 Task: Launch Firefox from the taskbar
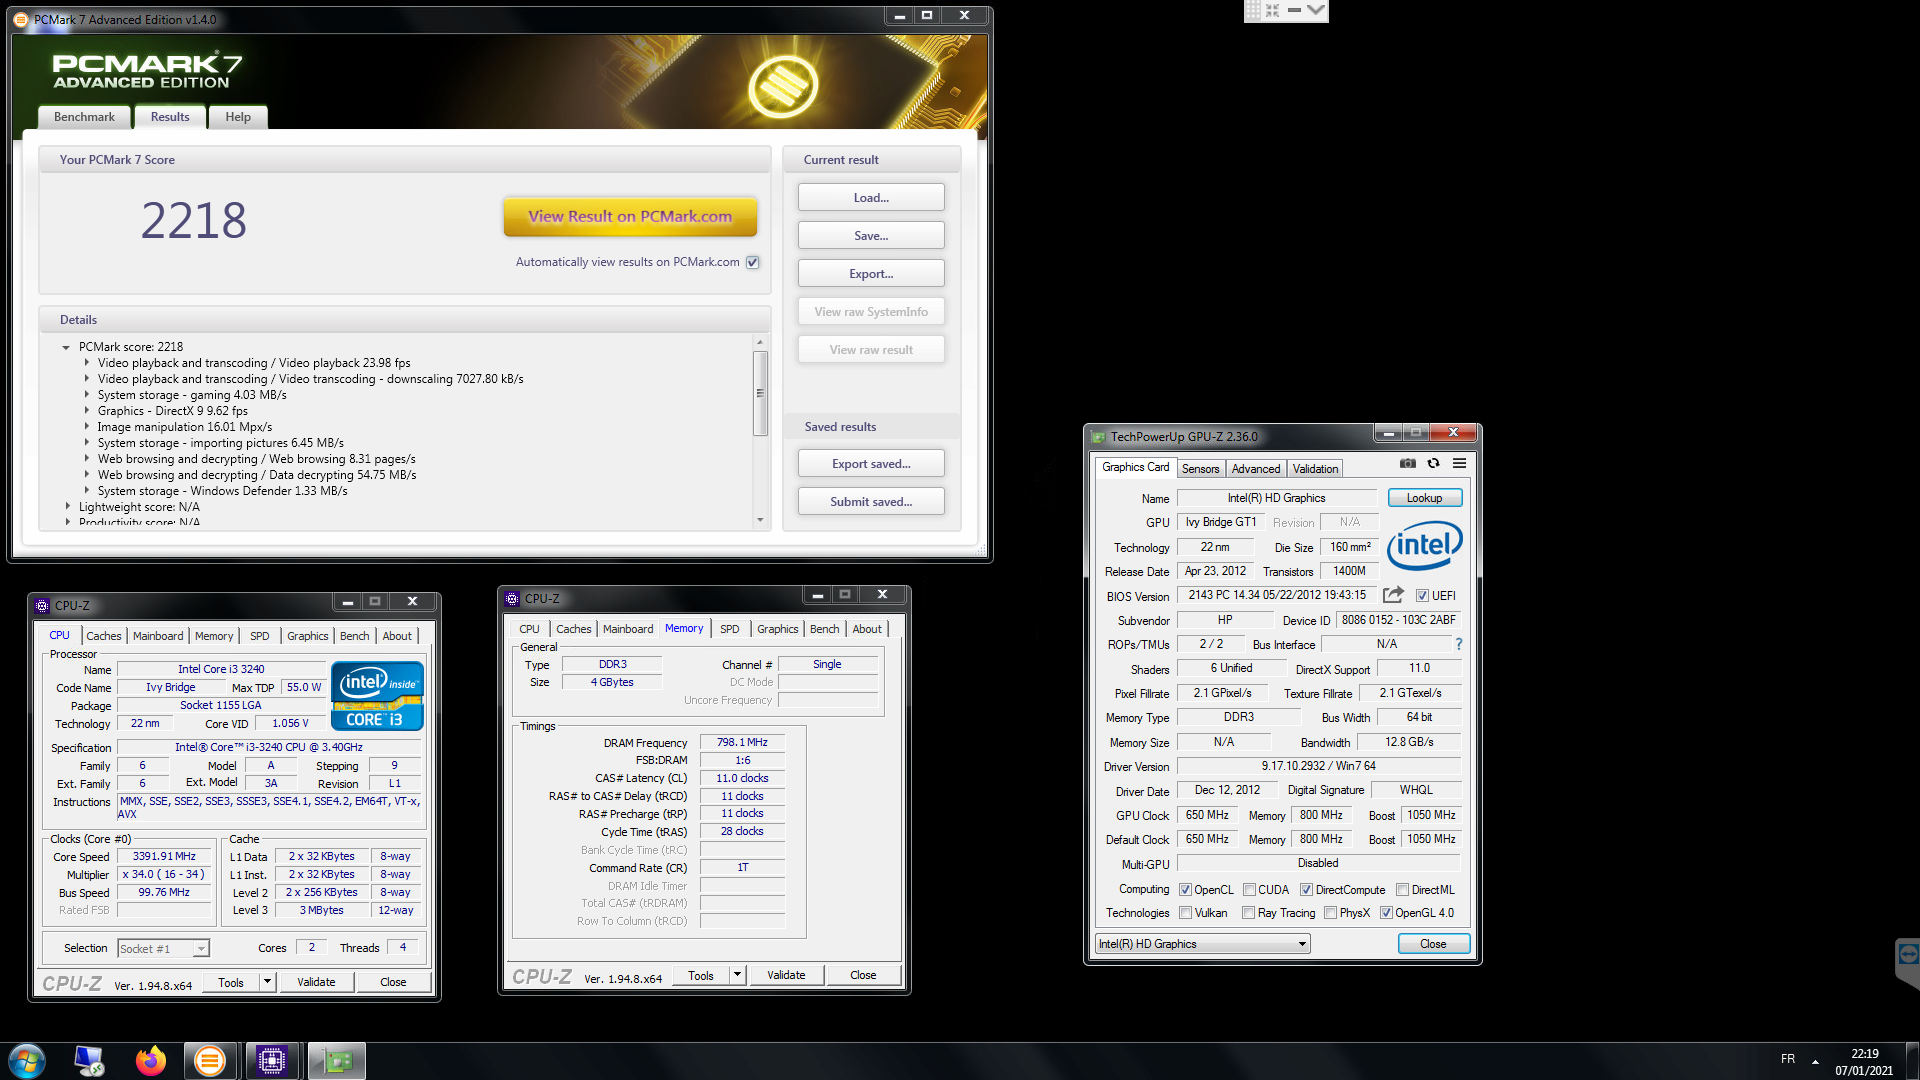pos(151,1061)
